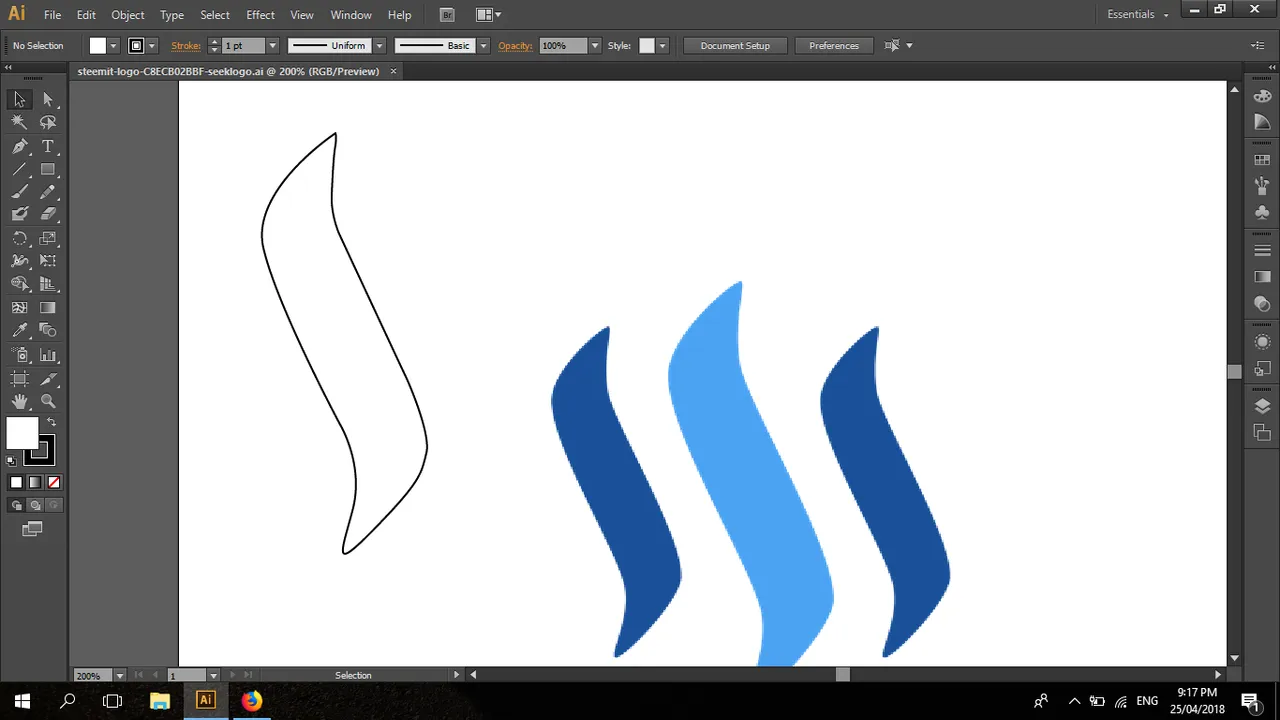The height and width of the screenshot is (720, 1280).
Task: Pick the Rectangle tool
Action: [48, 169]
